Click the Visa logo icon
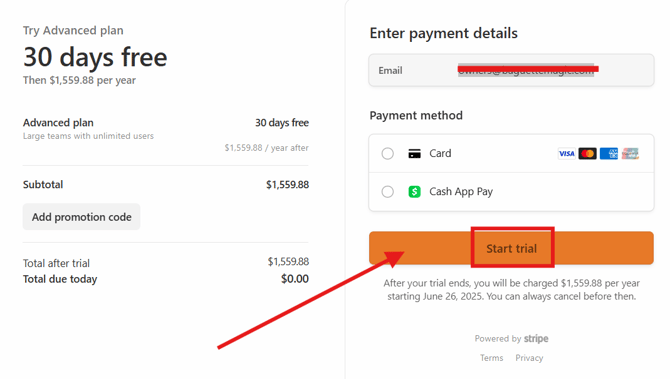 point(567,153)
